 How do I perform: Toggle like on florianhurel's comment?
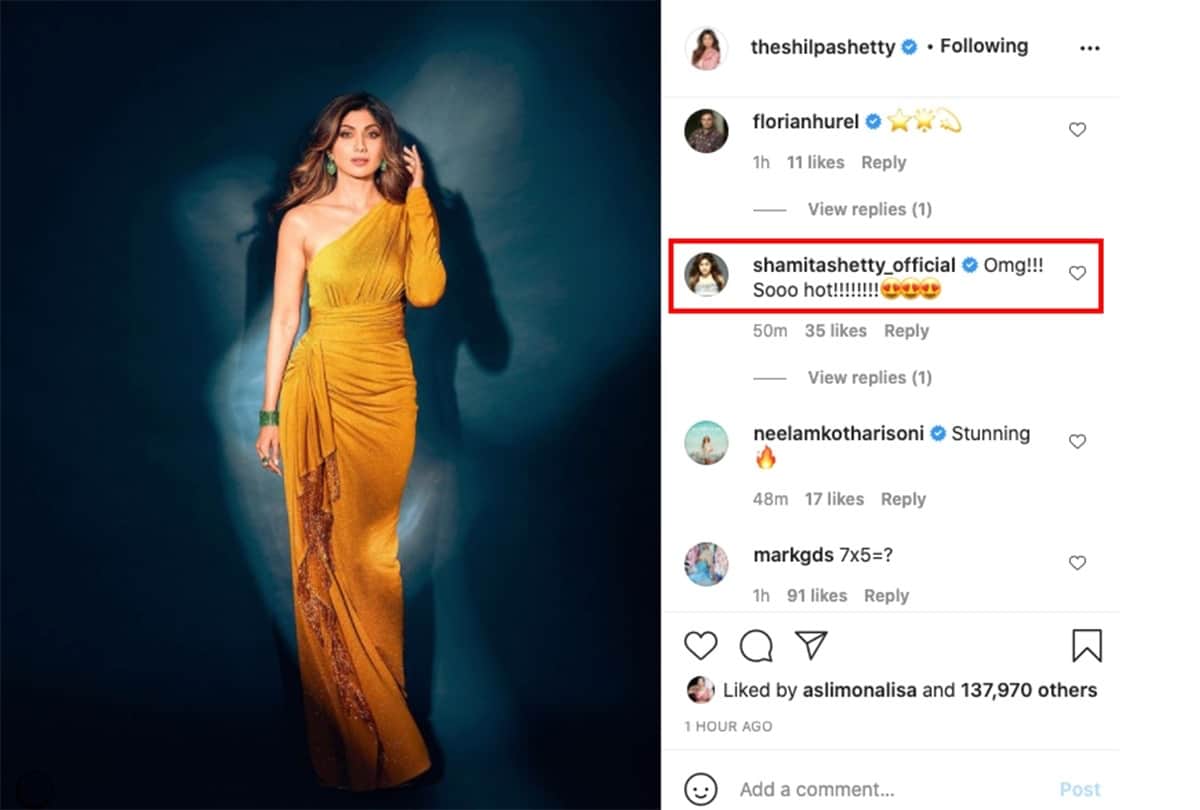(x=1077, y=129)
